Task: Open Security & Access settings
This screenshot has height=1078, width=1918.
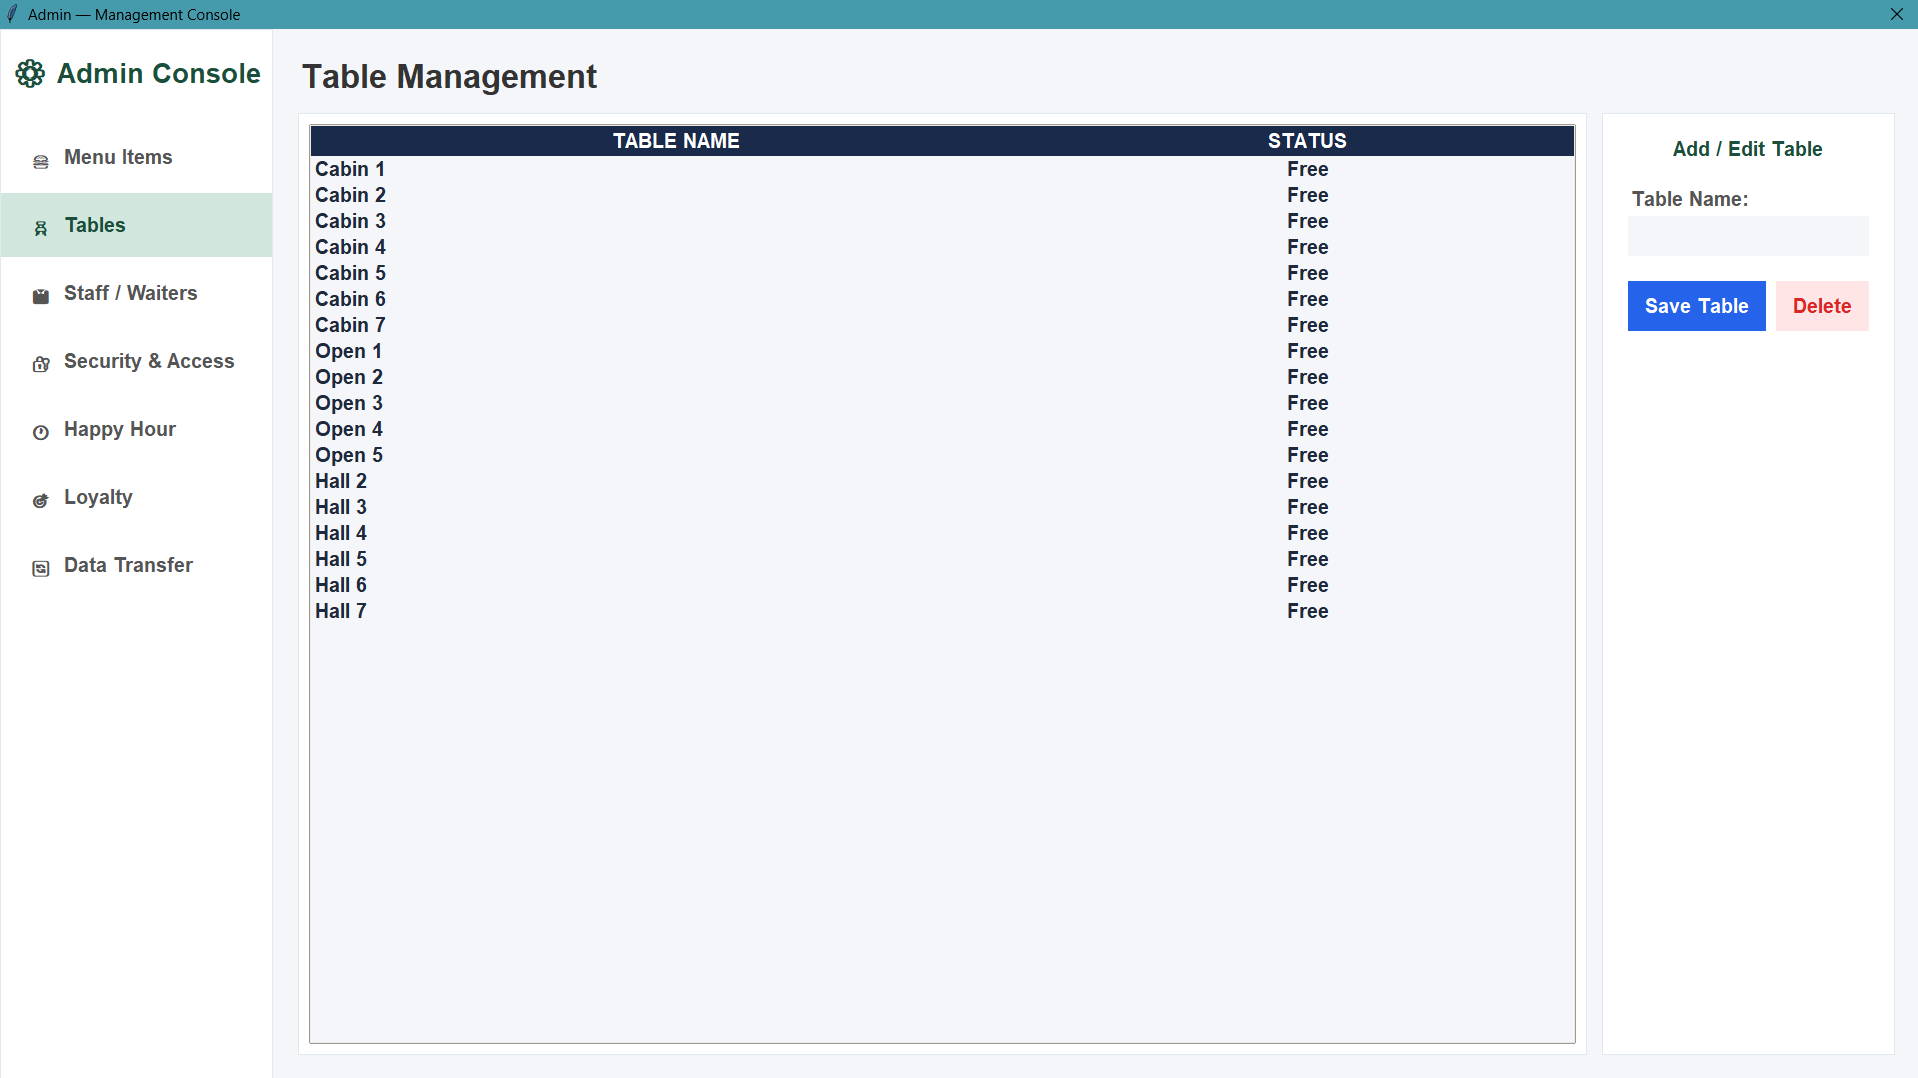Action: click(x=137, y=361)
